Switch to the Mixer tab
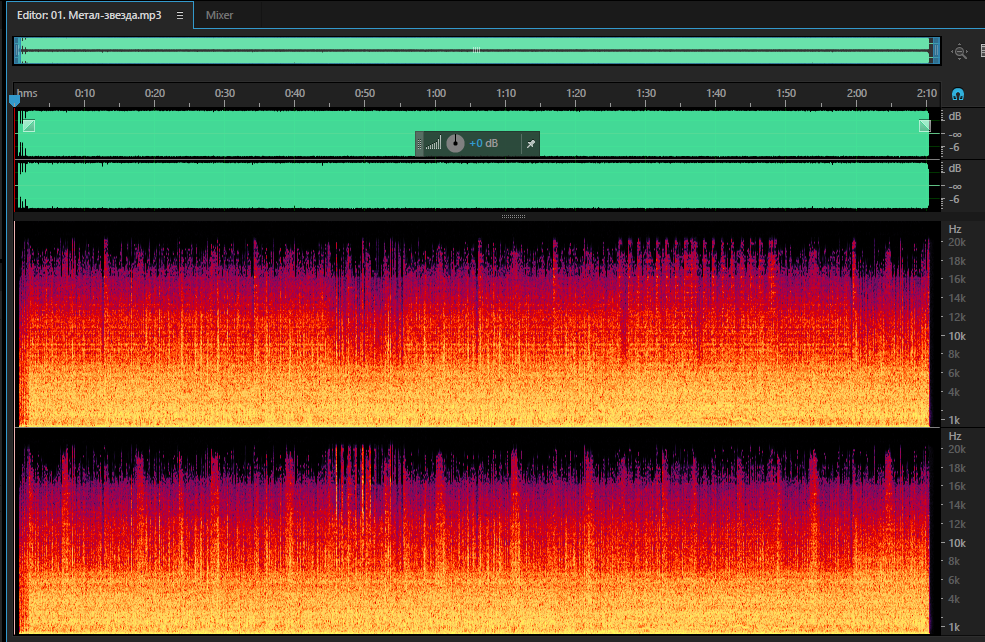 coord(219,15)
